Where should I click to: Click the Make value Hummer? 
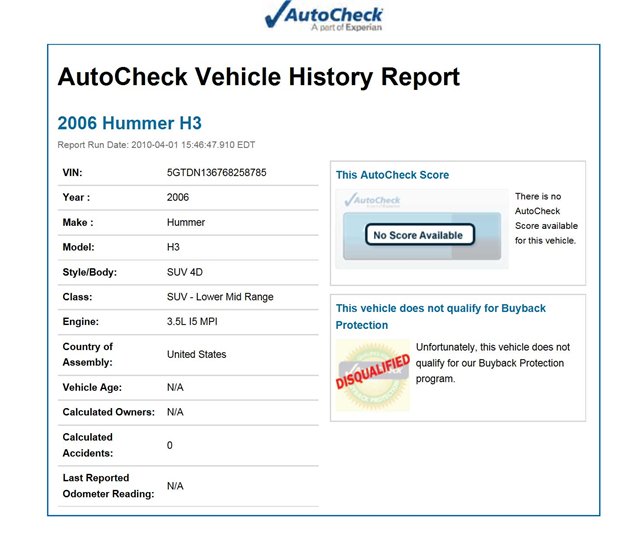click(186, 222)
